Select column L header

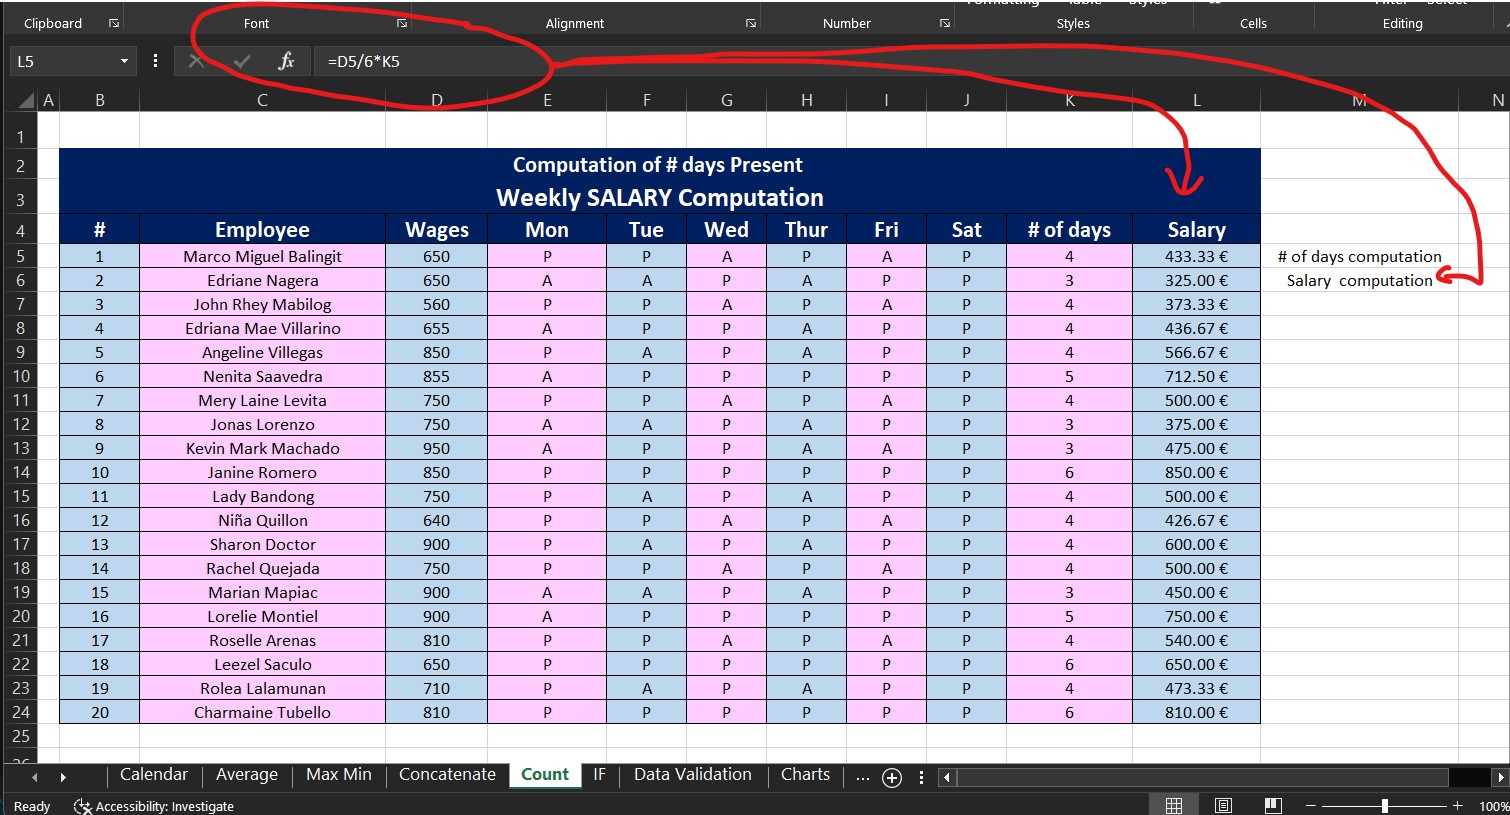point(1196,100)
